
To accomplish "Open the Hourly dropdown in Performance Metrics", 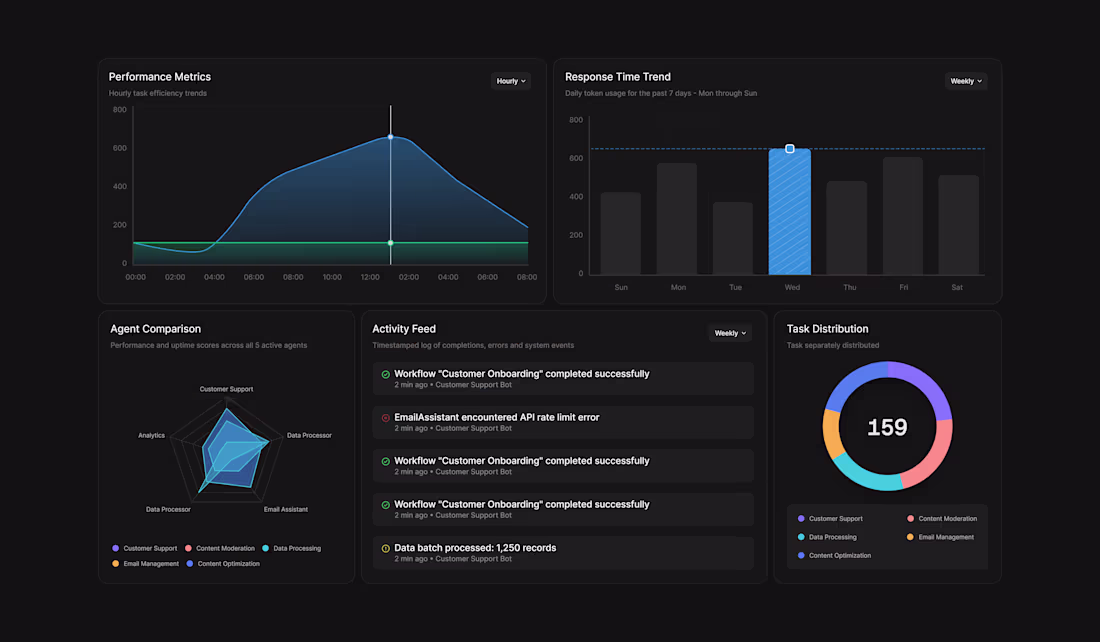I will click(510, 81).
